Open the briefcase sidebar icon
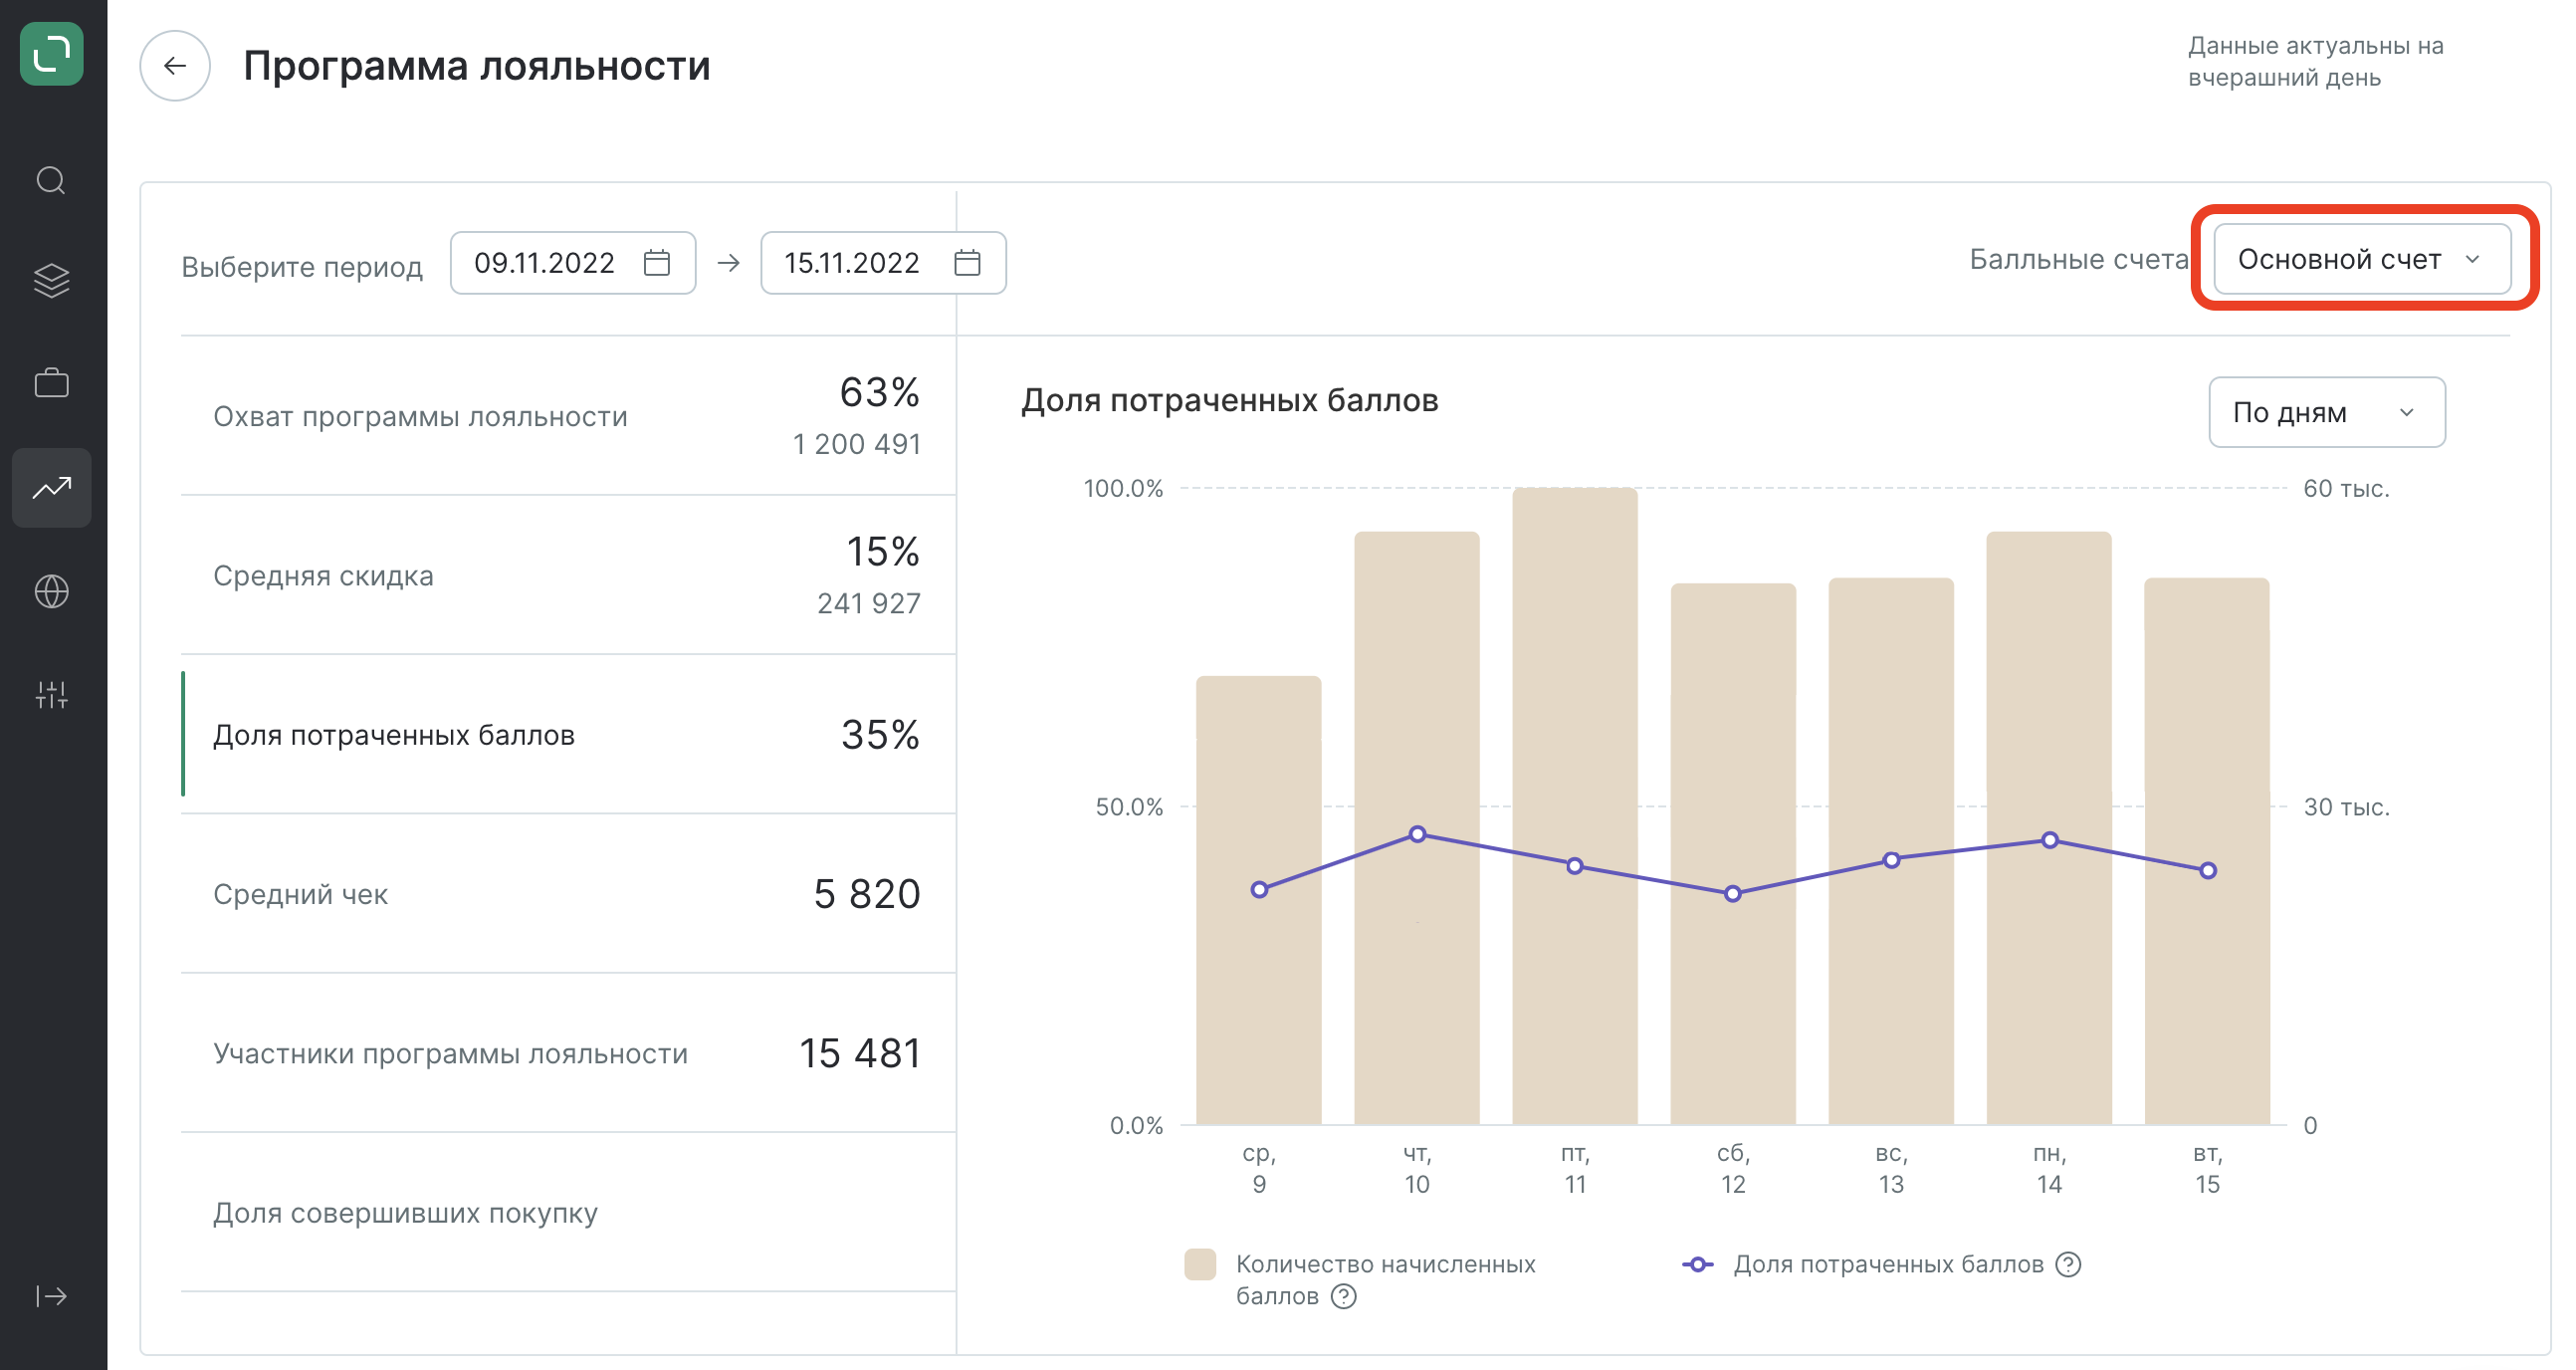 51,383
